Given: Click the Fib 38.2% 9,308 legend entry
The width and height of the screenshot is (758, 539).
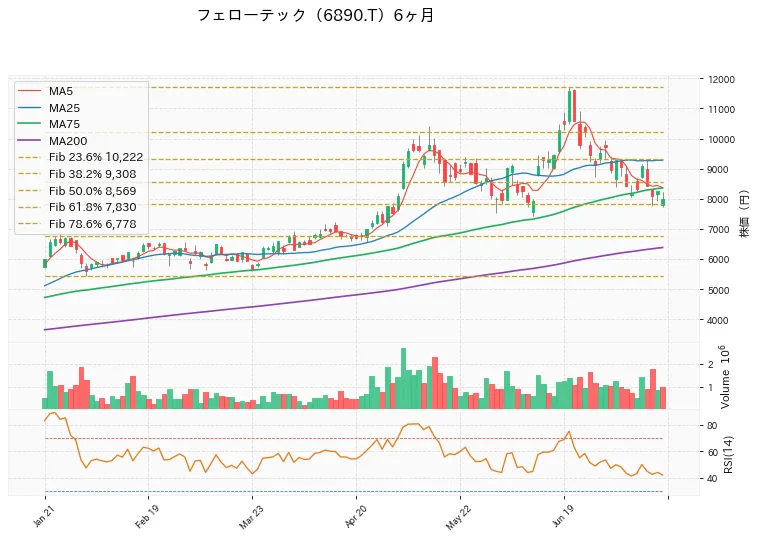Looking at the screenshot, I should pyautogui.click(x=92, y=174).
